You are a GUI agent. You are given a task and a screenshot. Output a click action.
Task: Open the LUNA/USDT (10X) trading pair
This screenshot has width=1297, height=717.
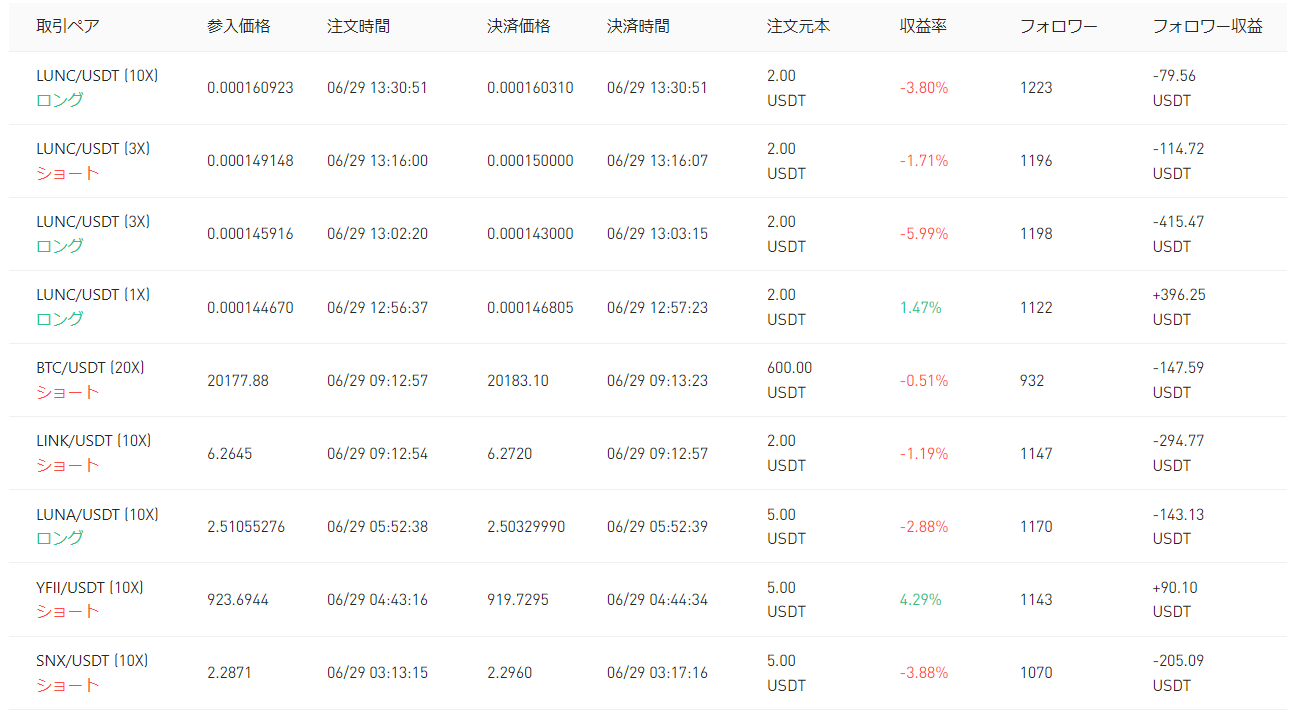click(x=97, y=514)
